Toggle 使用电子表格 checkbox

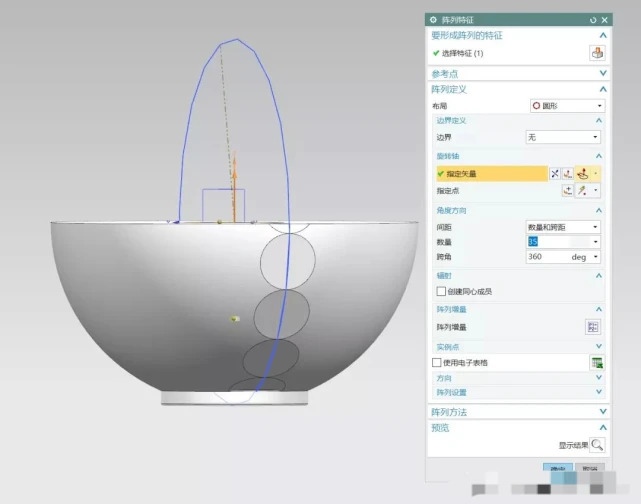(x=436, y=362)
